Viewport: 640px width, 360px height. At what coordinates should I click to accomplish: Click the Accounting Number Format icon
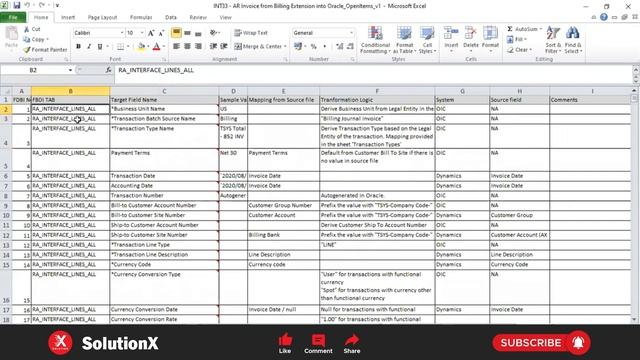click(x=298, y=47)
